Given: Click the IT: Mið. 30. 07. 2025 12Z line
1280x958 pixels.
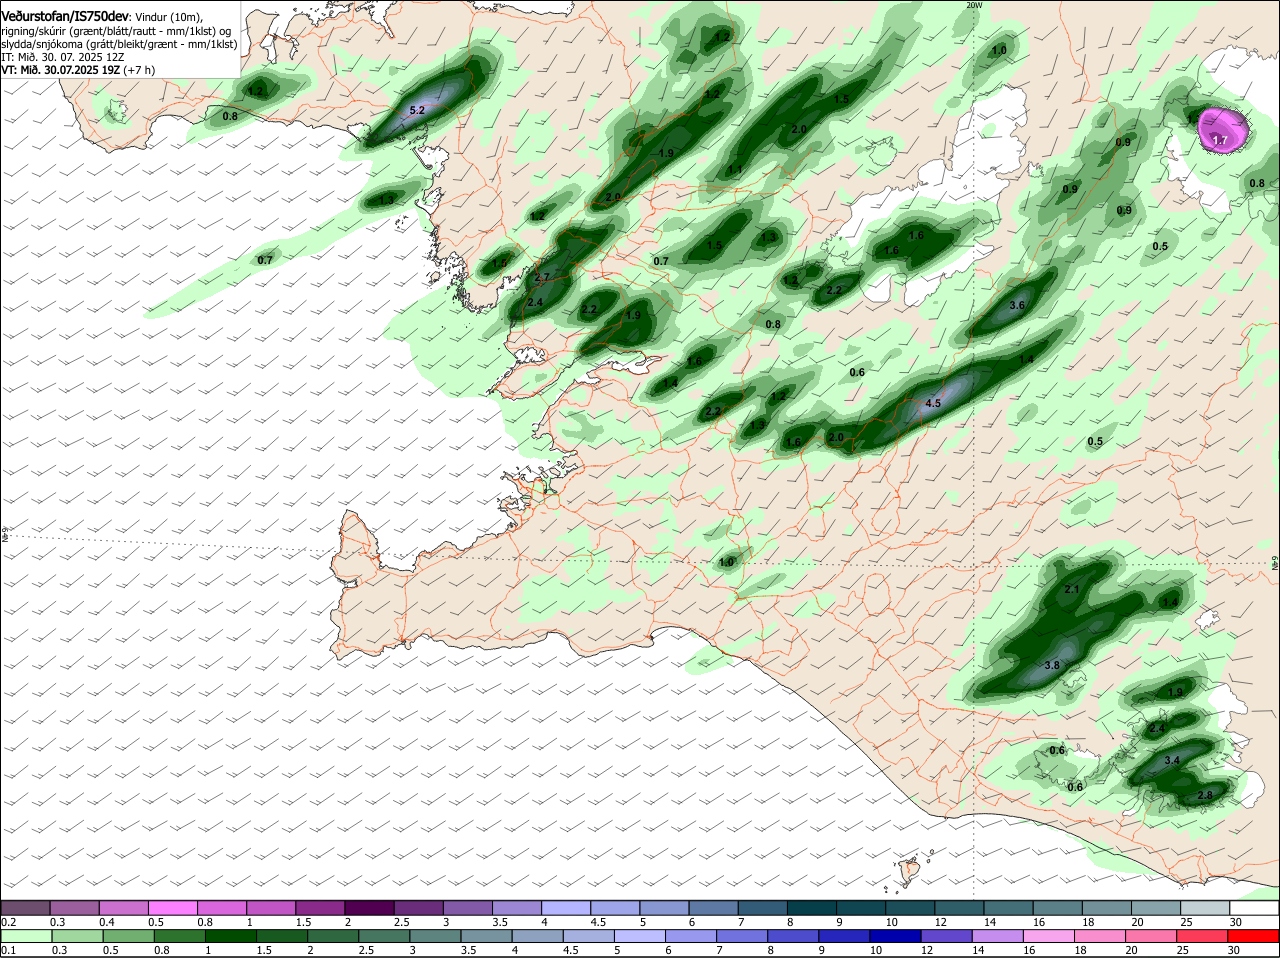Looking at the screenshot, I should [x=63, y=57].
